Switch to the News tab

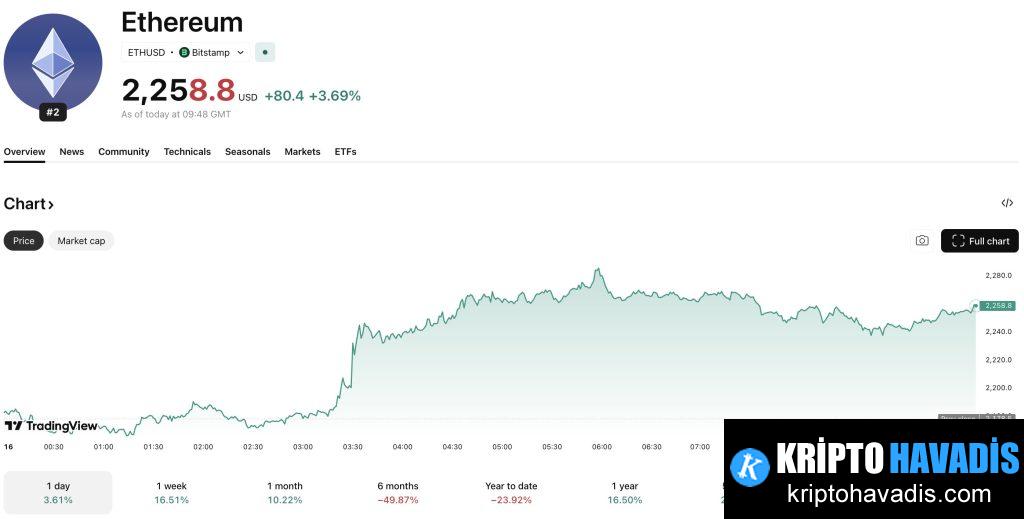click(72, 151)
